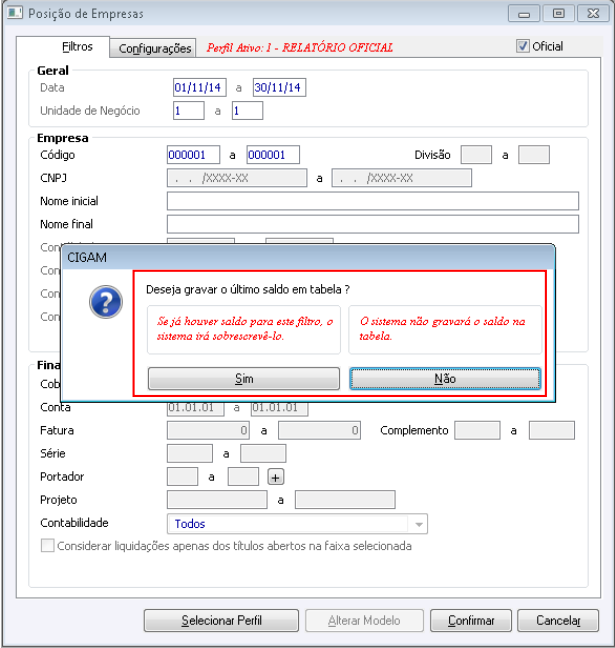
Task: Click the Alterar Modelo button
Action: point(364,620)
